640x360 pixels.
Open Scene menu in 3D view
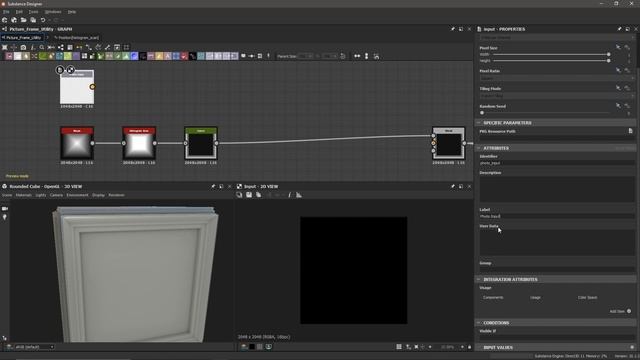point(7,195)
